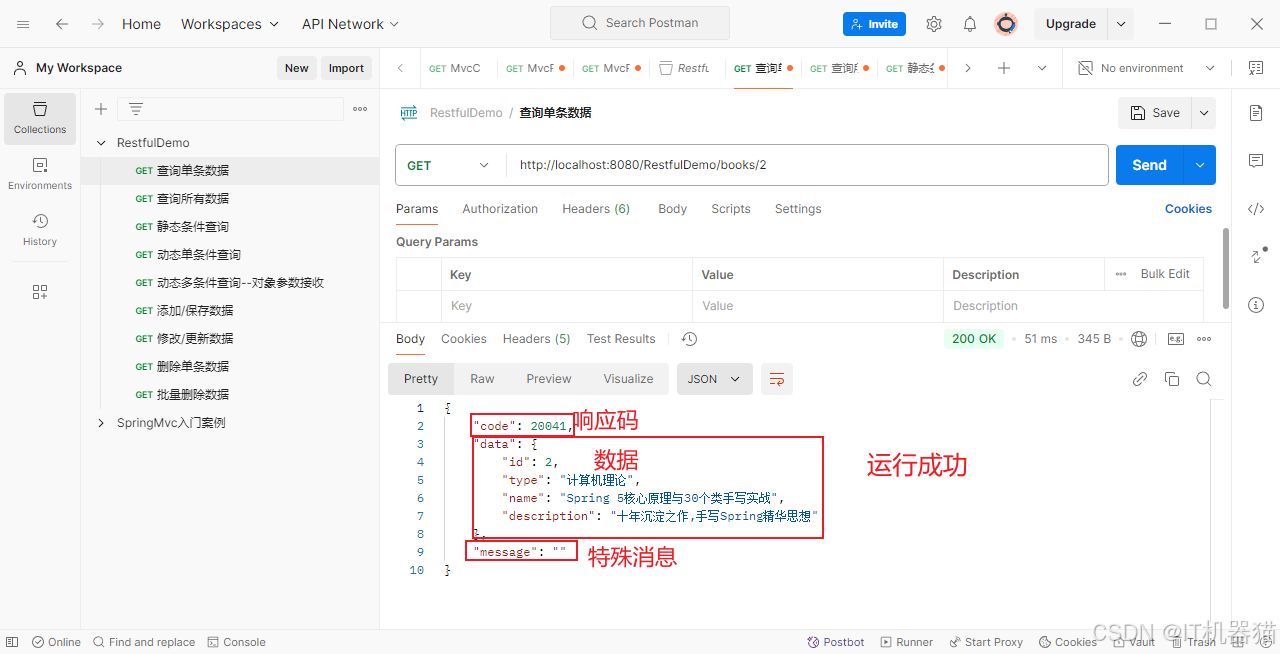Open the network globe icon
Screen dimensions: 1280x654
[x=1139, y=339]
